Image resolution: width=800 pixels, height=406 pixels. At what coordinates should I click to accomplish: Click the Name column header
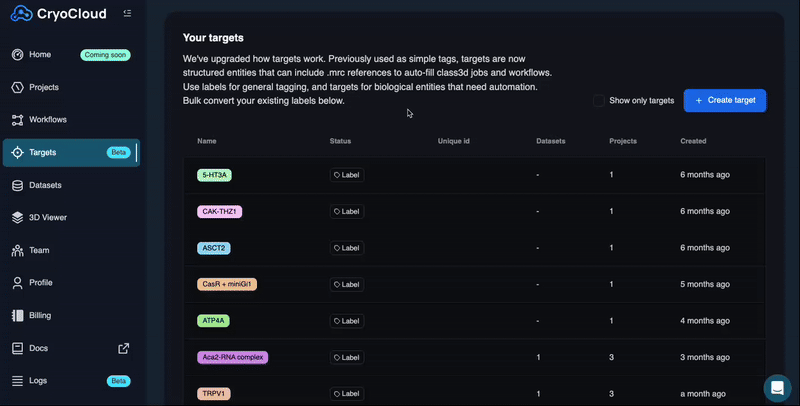tap(207, 141)
